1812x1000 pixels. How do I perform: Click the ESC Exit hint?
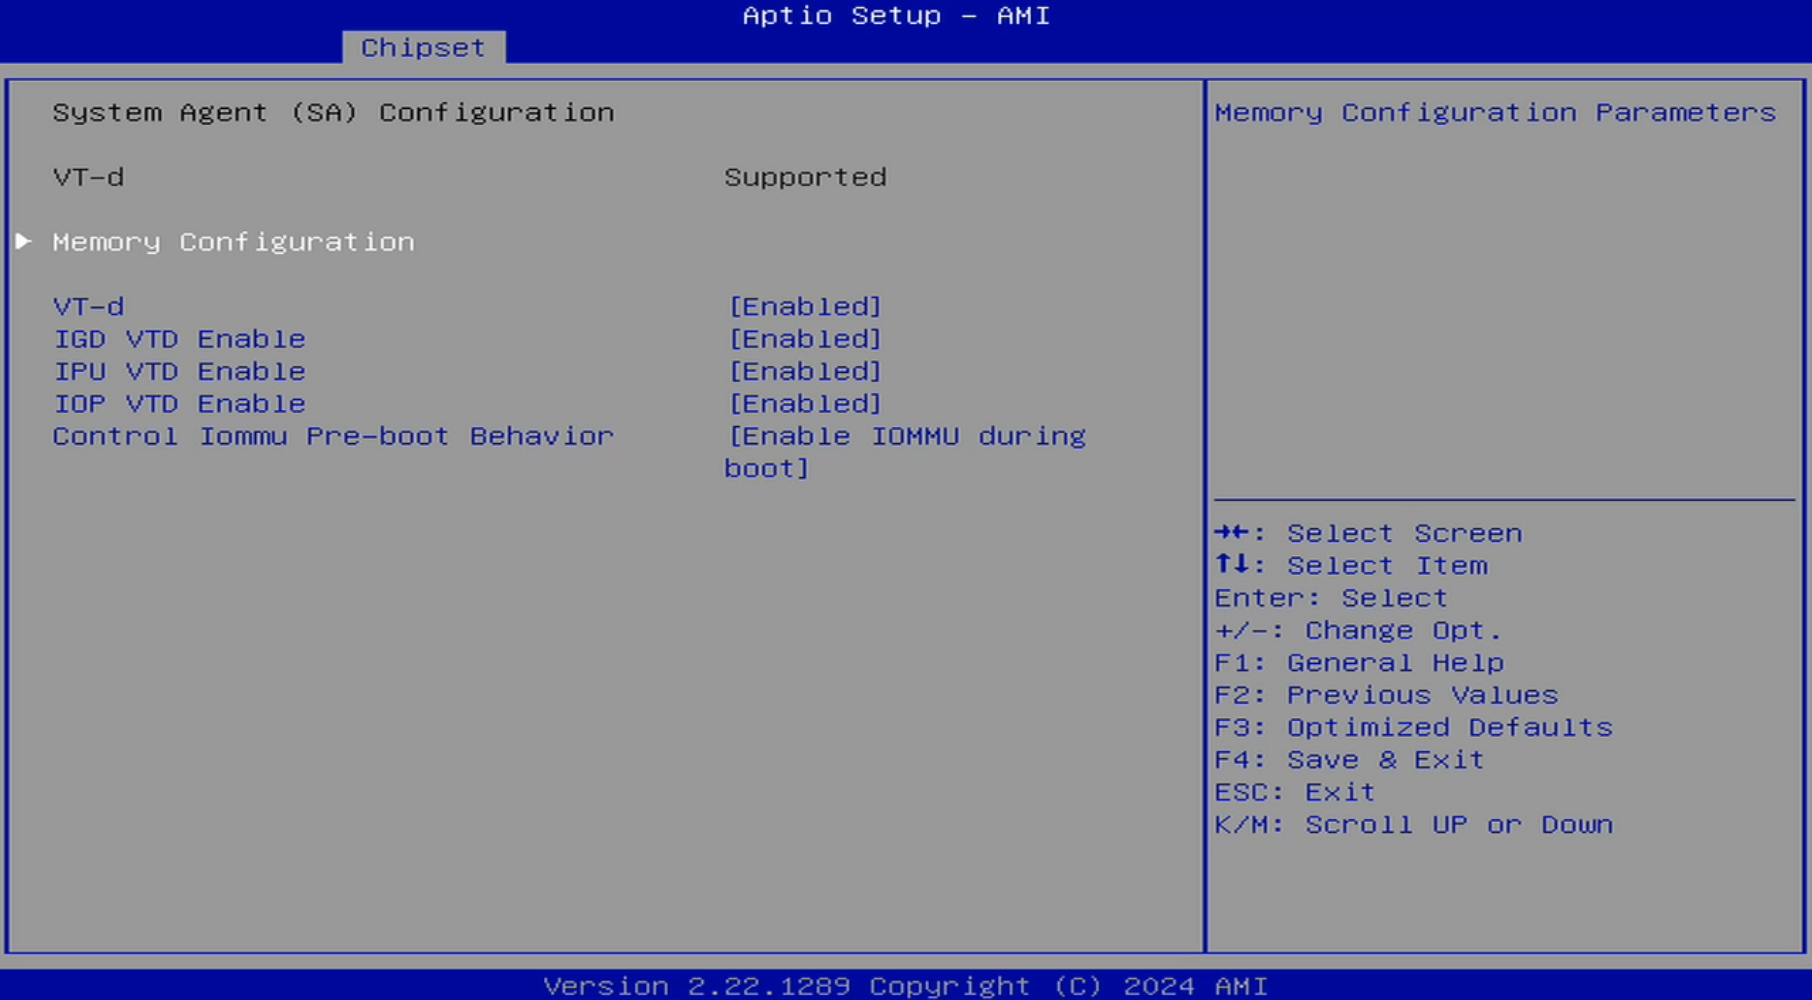[1295, 792]
